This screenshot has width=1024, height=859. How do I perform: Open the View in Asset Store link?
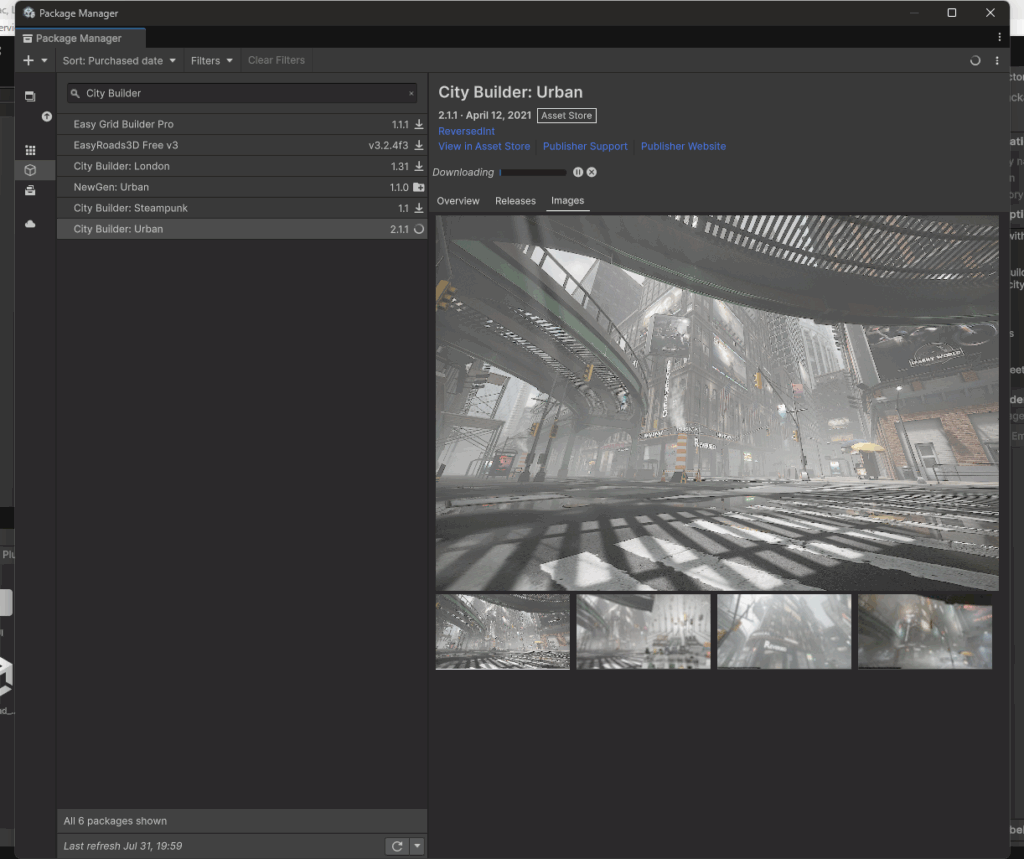pyautogui.click(x=484, y=146)
